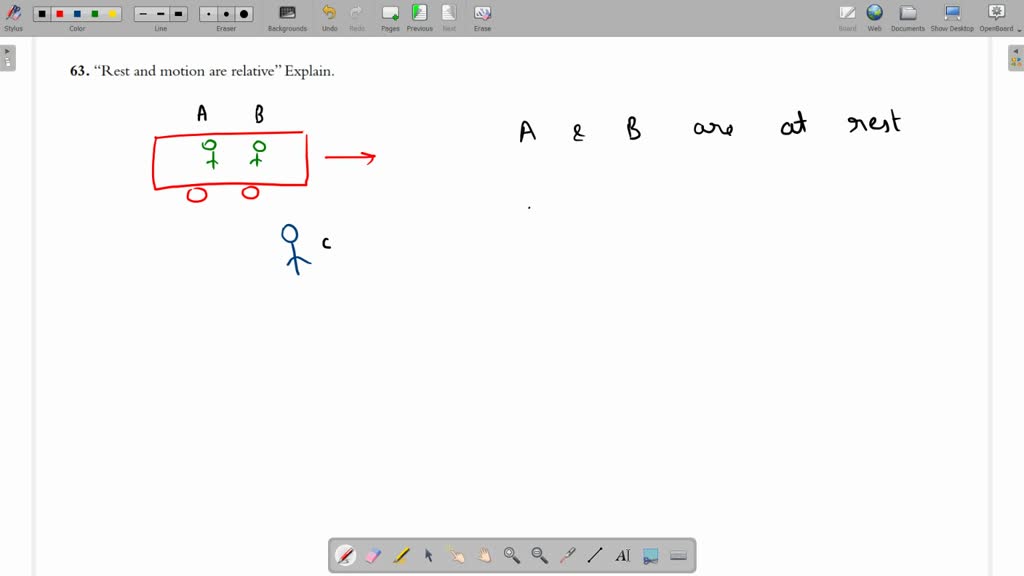Select the Pen tool in the bottom toolbar
This screenshot has width=1024, height=576.
click(x=345, y=555)
